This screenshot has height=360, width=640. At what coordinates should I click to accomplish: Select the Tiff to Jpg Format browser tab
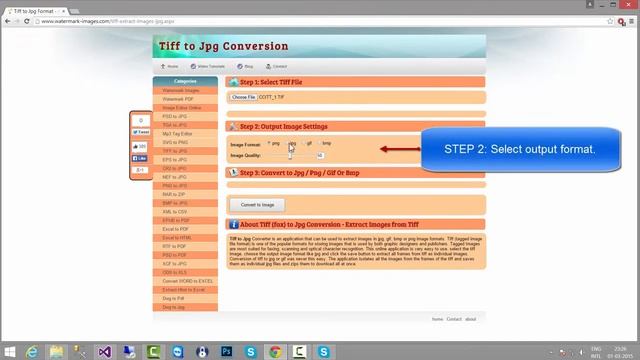[36, 11]
